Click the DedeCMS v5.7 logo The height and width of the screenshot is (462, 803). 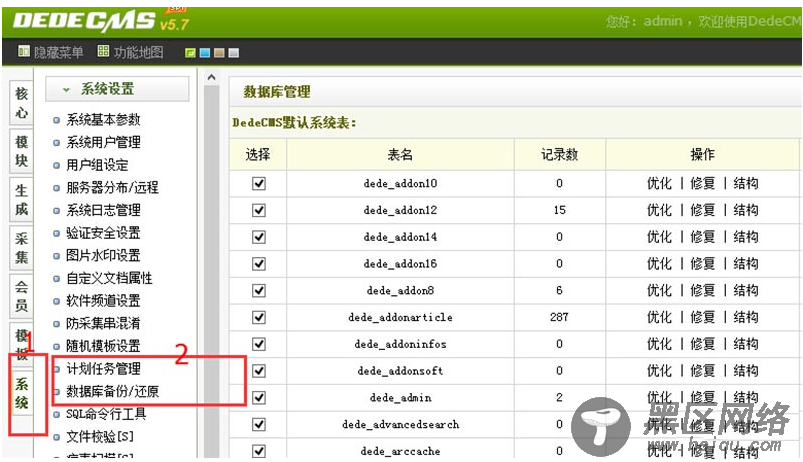tap(101, 20)
